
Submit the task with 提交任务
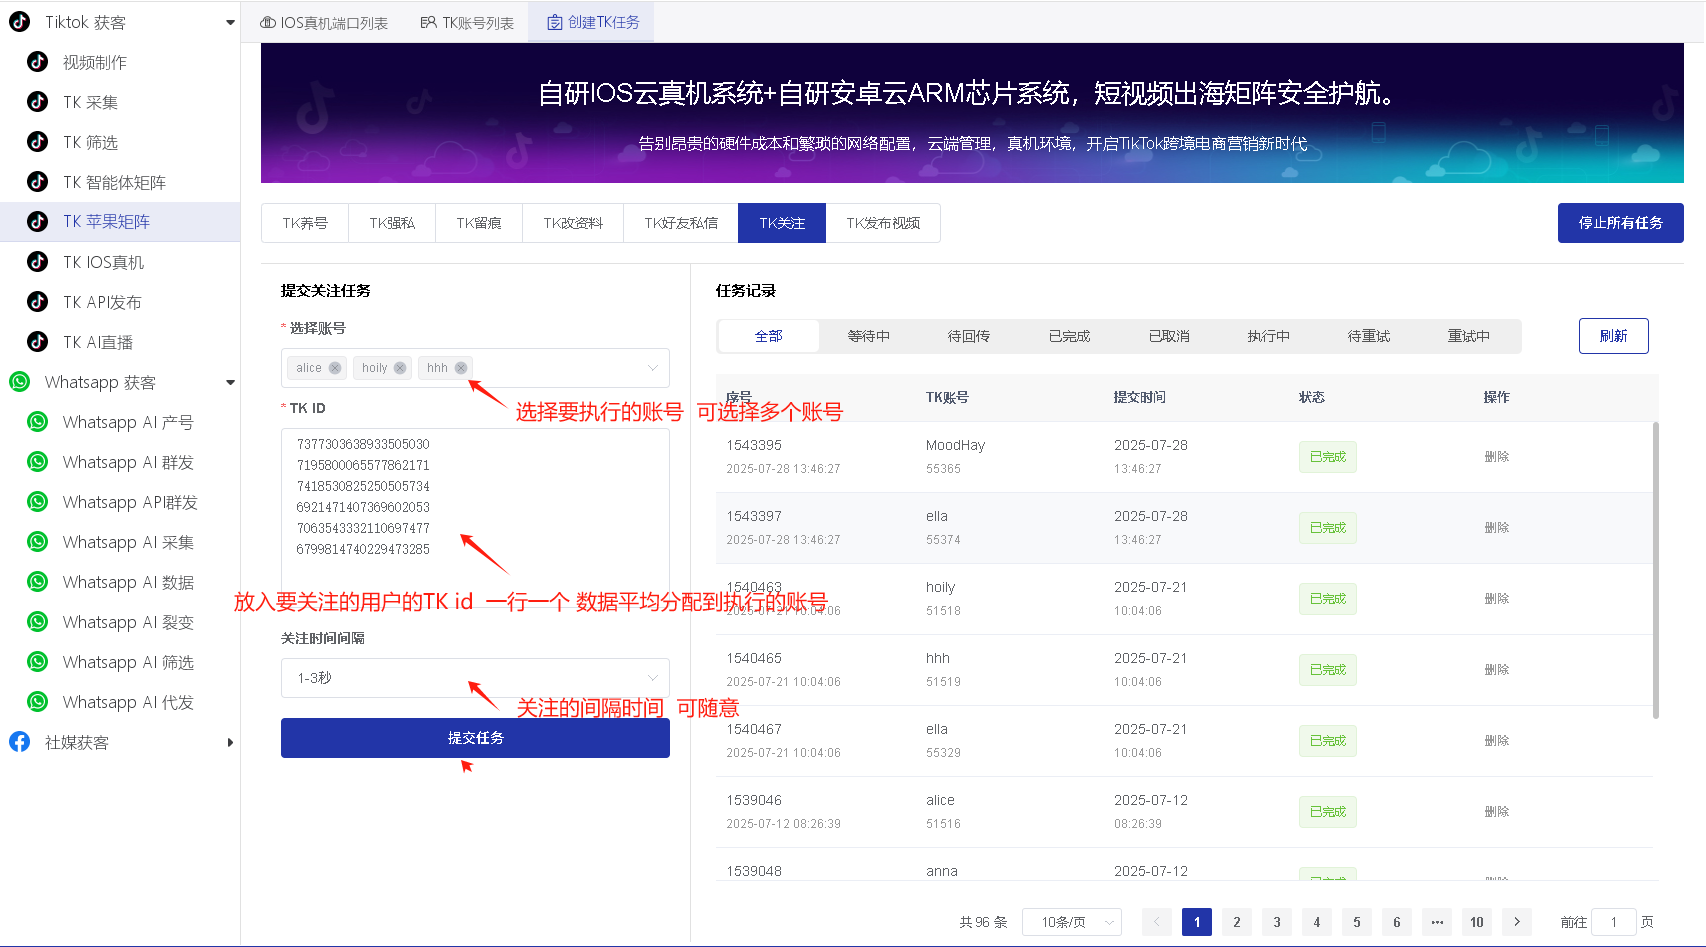pyautogui.click(x=475, y=738)
